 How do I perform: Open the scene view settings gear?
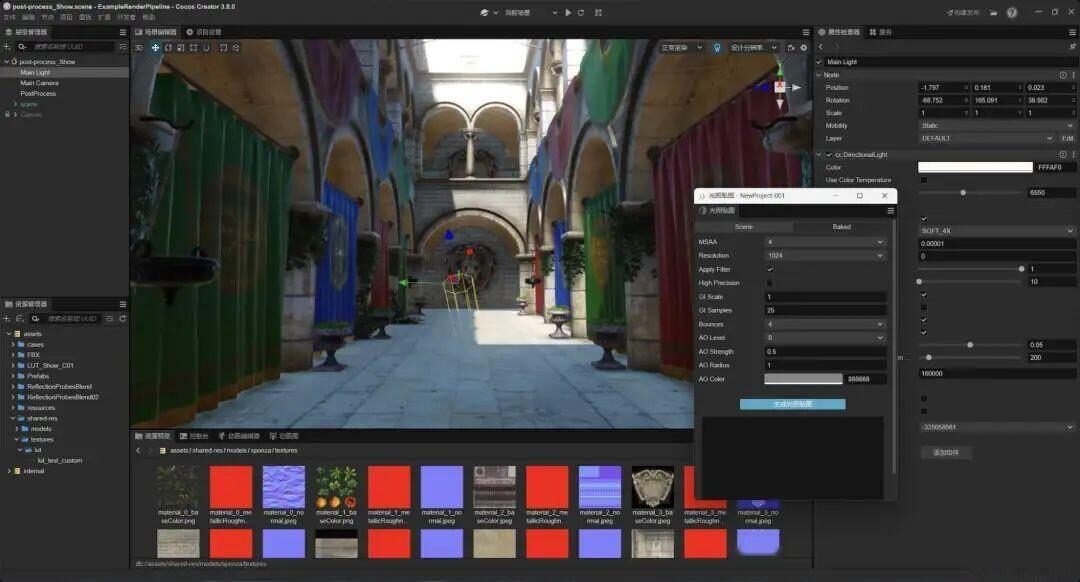[803, 47]
